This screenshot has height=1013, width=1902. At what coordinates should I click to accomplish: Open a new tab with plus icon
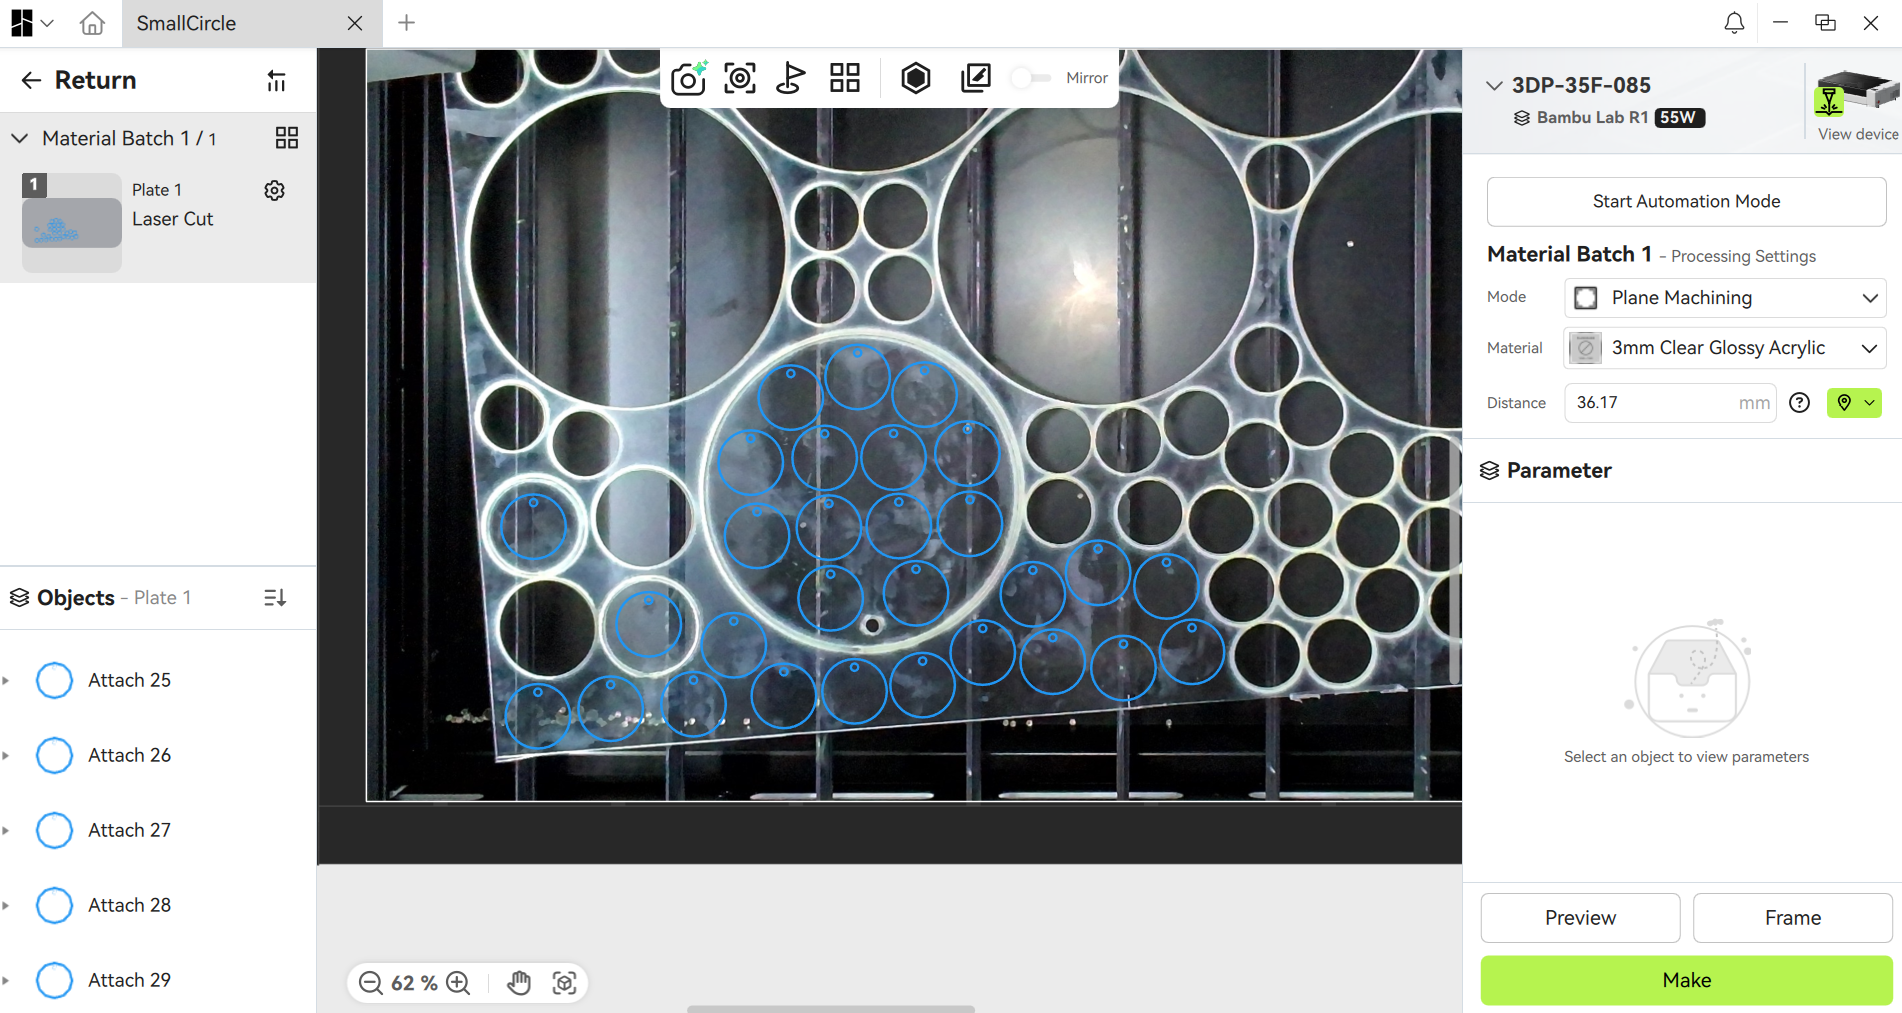point(406,23)
